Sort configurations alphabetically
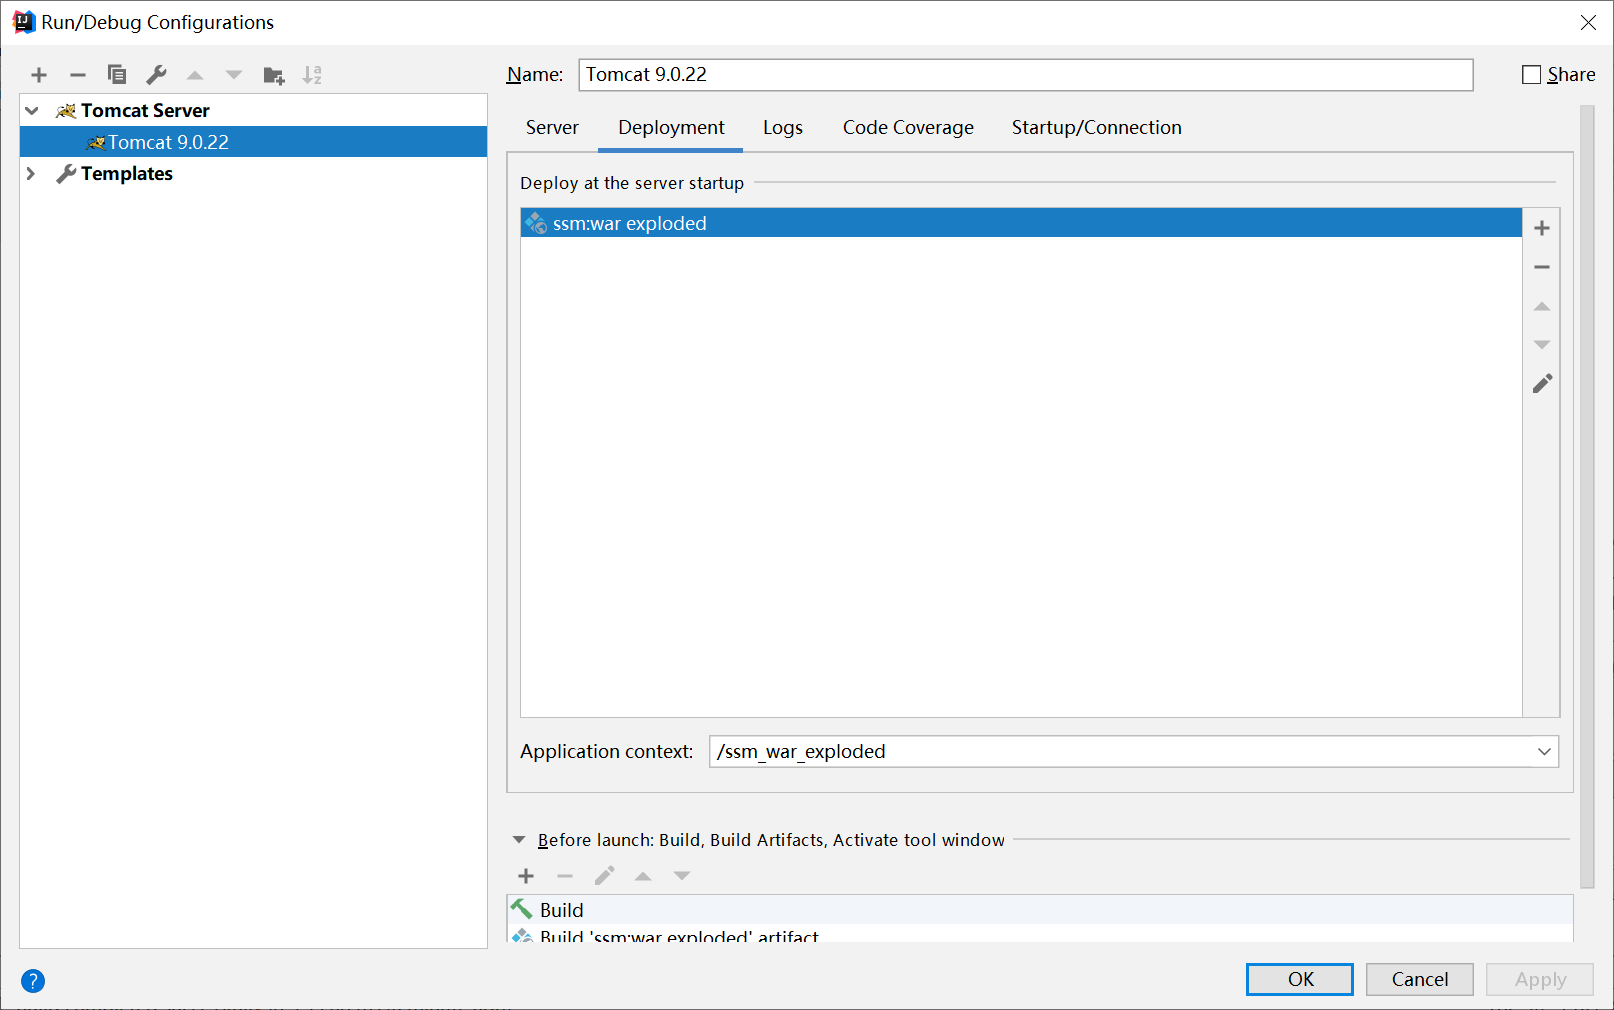Viewport: 1614px width, 1010px height. 312,75
